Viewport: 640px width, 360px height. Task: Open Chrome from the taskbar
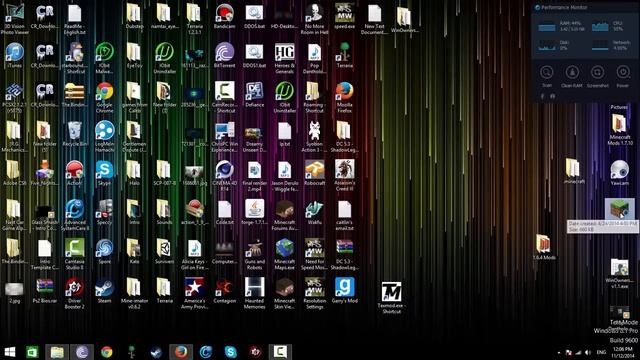107,352
